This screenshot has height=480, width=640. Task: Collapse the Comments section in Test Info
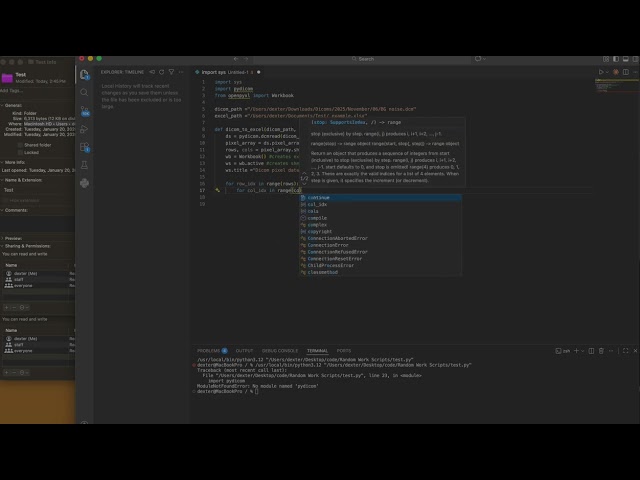click(x=2, y=210)
